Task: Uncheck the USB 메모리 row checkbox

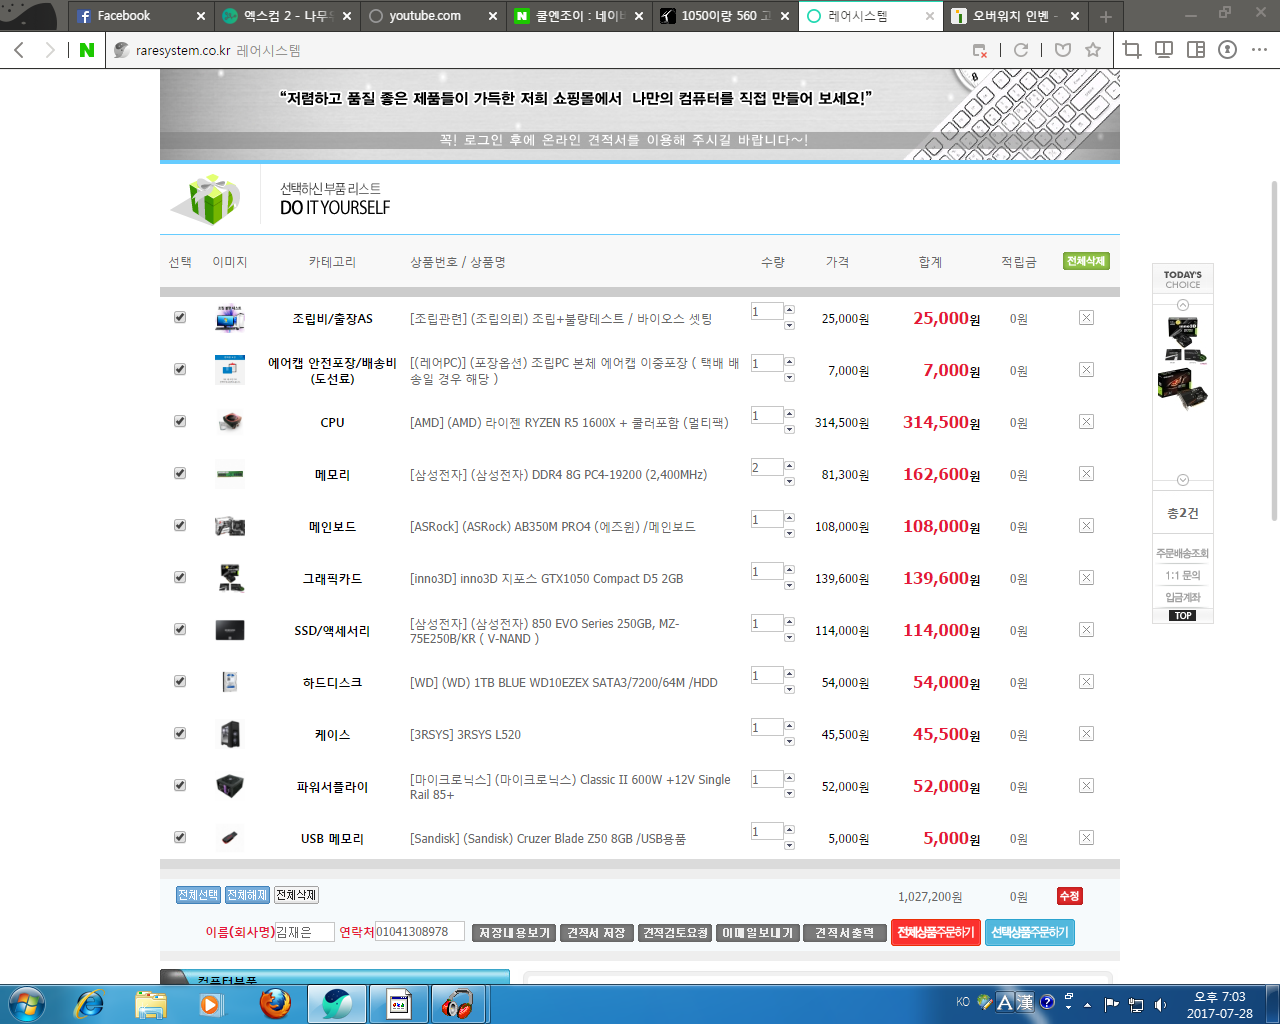Action: click(x=180, y=837)
